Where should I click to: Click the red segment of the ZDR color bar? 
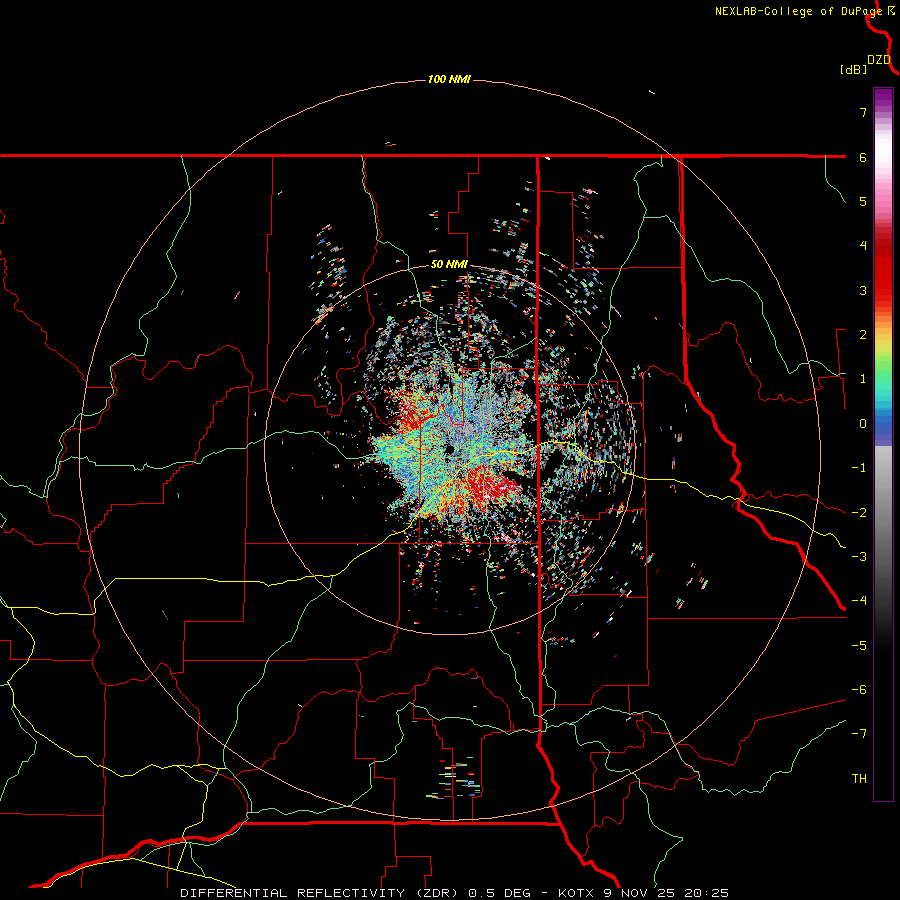tap(883, 270)
